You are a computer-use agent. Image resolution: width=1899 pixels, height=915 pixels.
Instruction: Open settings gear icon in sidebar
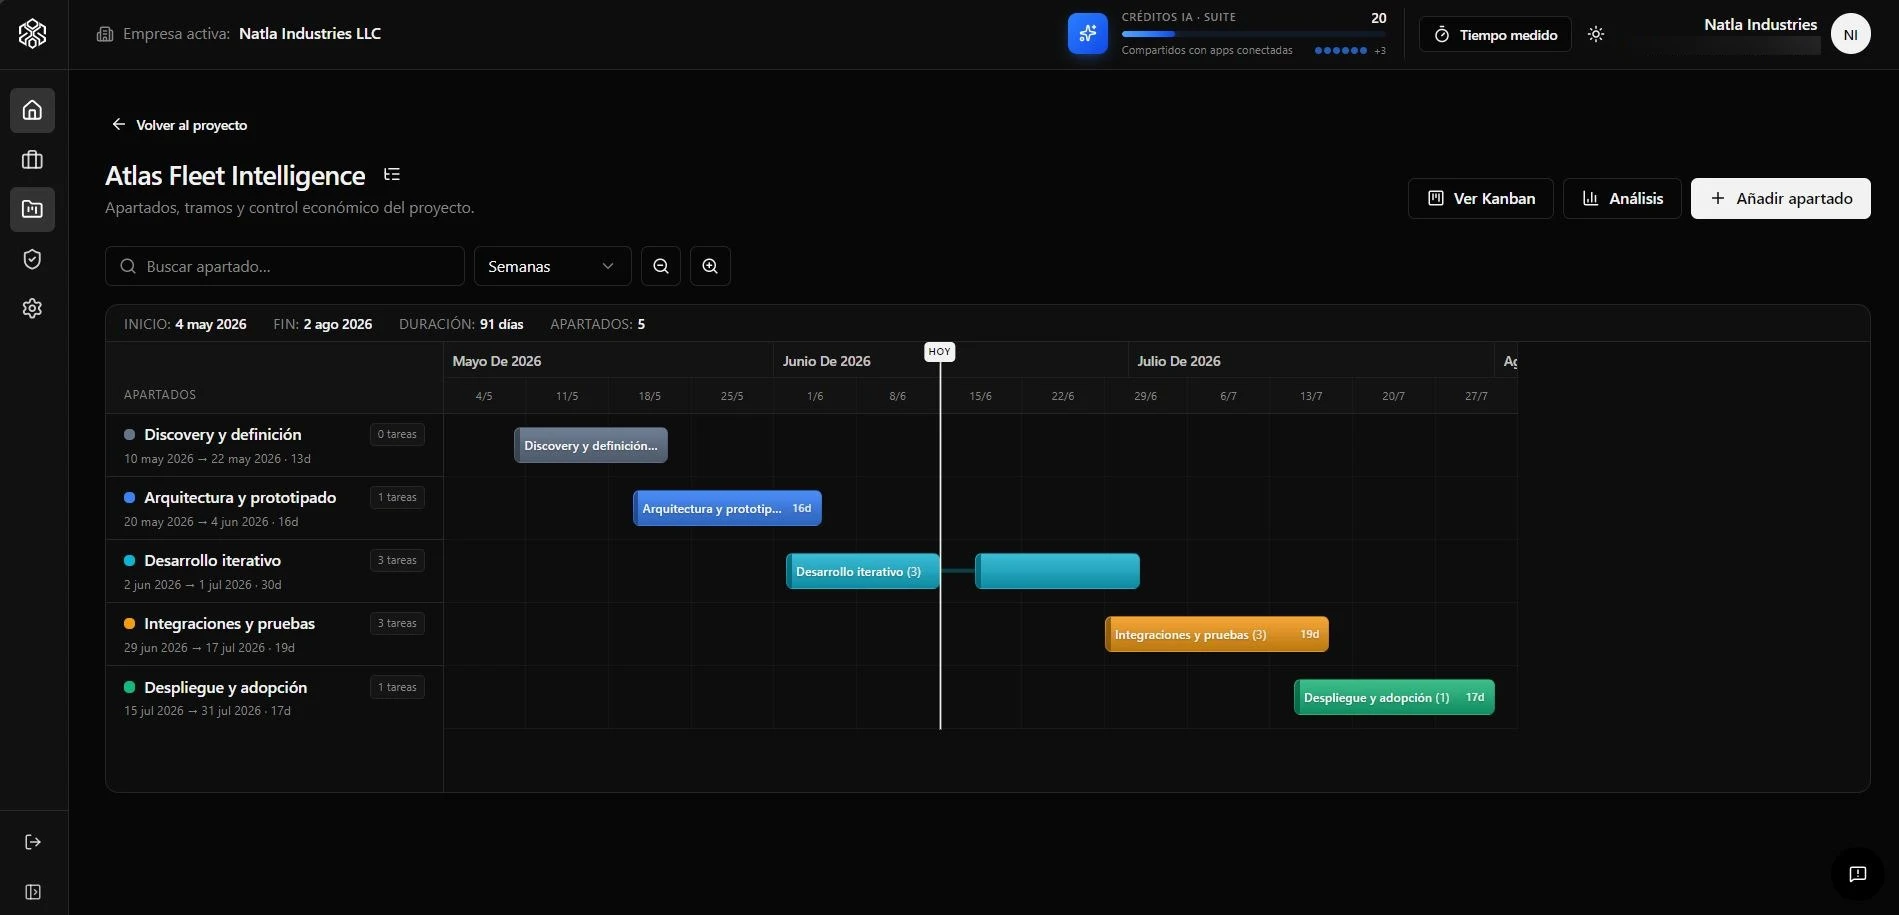click(x=32, y=308)
